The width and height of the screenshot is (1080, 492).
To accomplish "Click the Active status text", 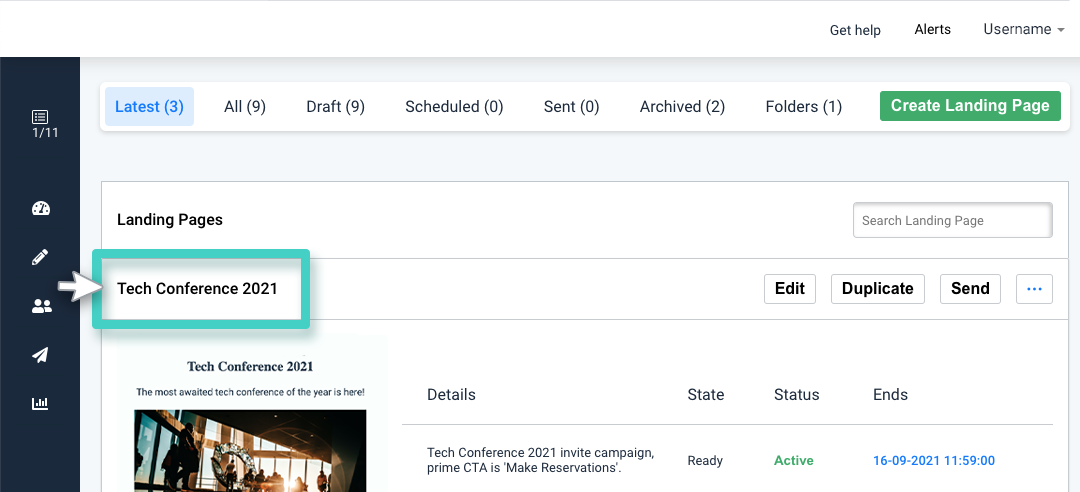I will (793, 460).
